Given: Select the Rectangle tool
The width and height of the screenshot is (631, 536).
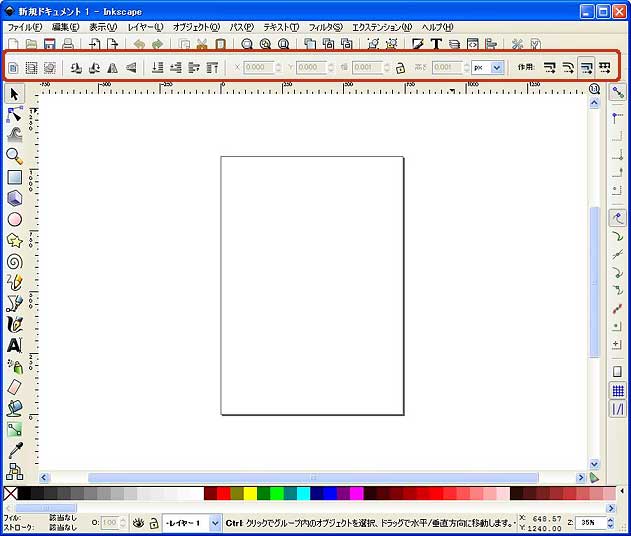Looking at the screenshot, I should [x=14, y=177].
